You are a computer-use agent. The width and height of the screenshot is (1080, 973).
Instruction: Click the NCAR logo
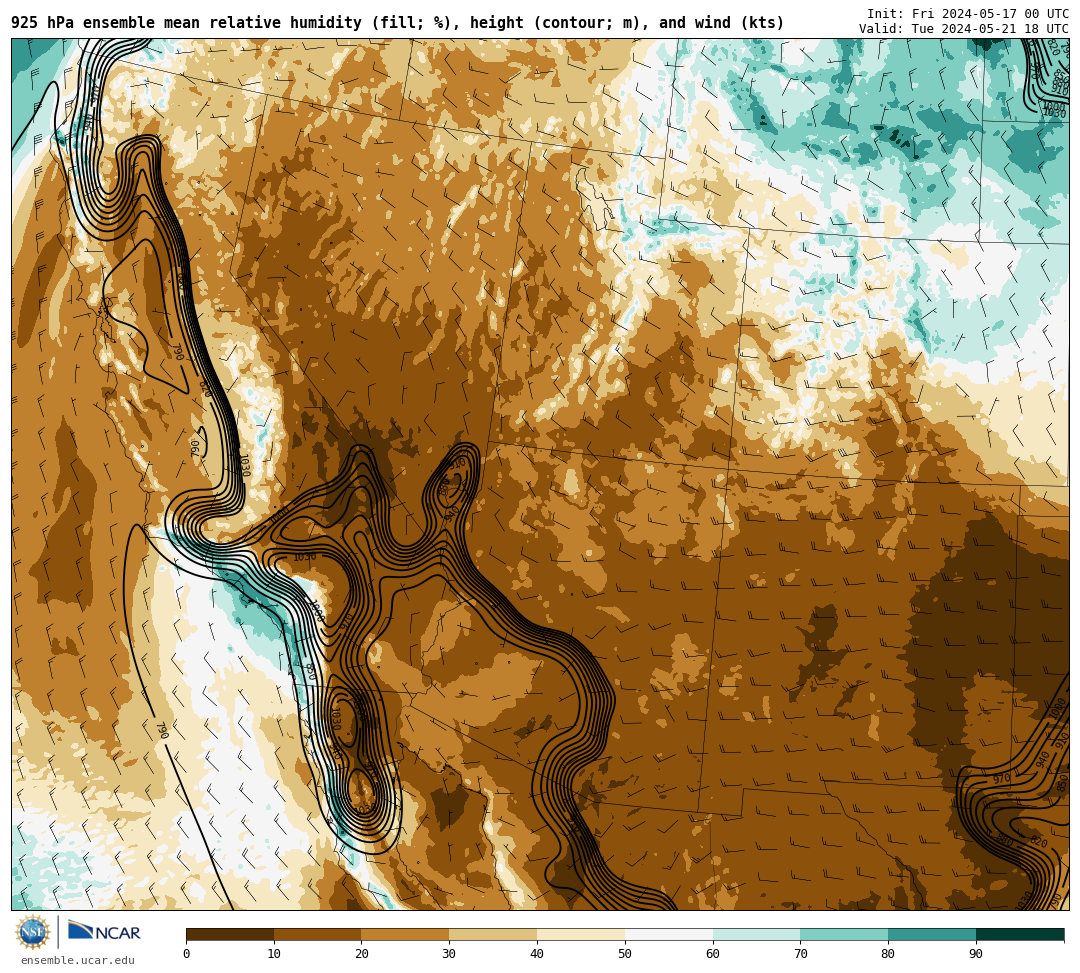[x=105, y=931]
